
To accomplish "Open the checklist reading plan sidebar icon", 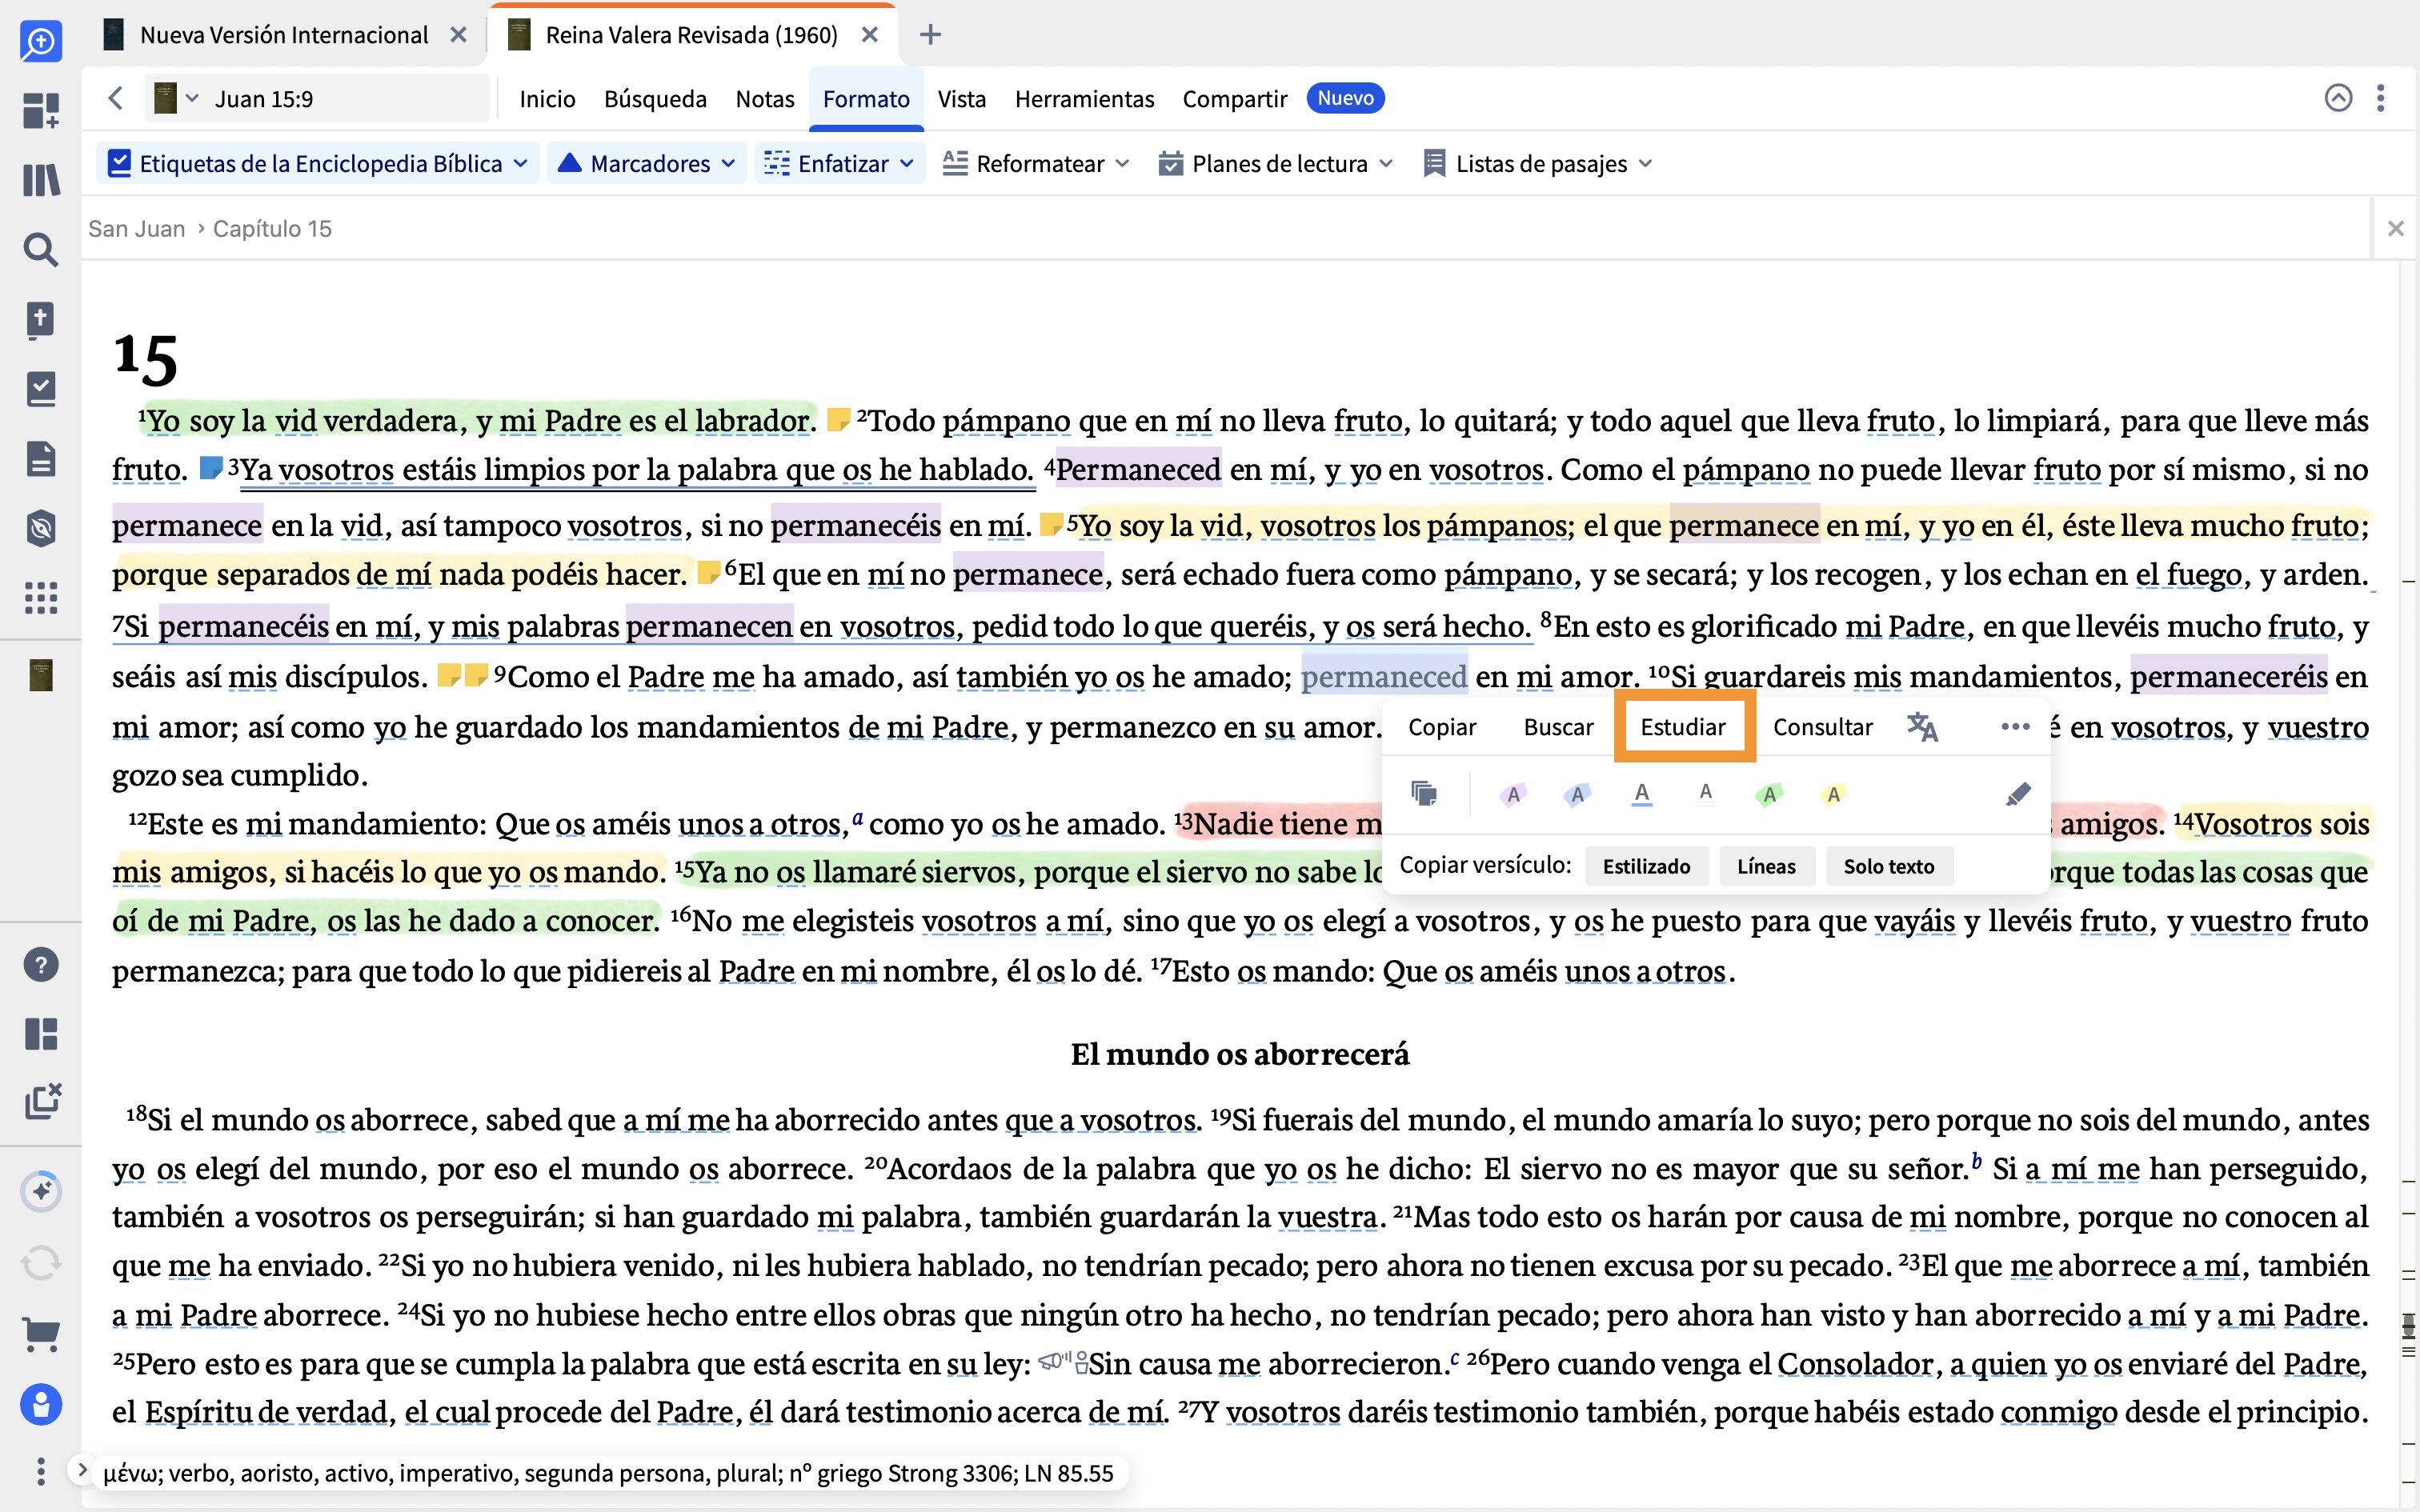I will 41,389.
